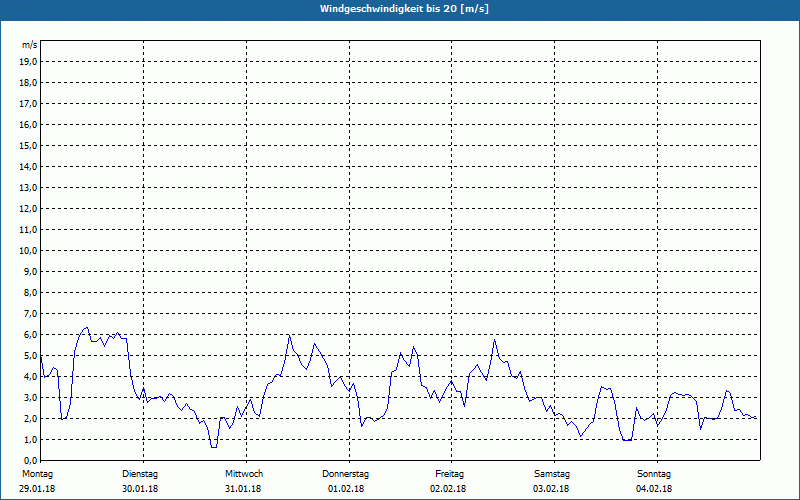
Task: Click the Monday wind peak above 6 m/s
Action: [87, 328]
